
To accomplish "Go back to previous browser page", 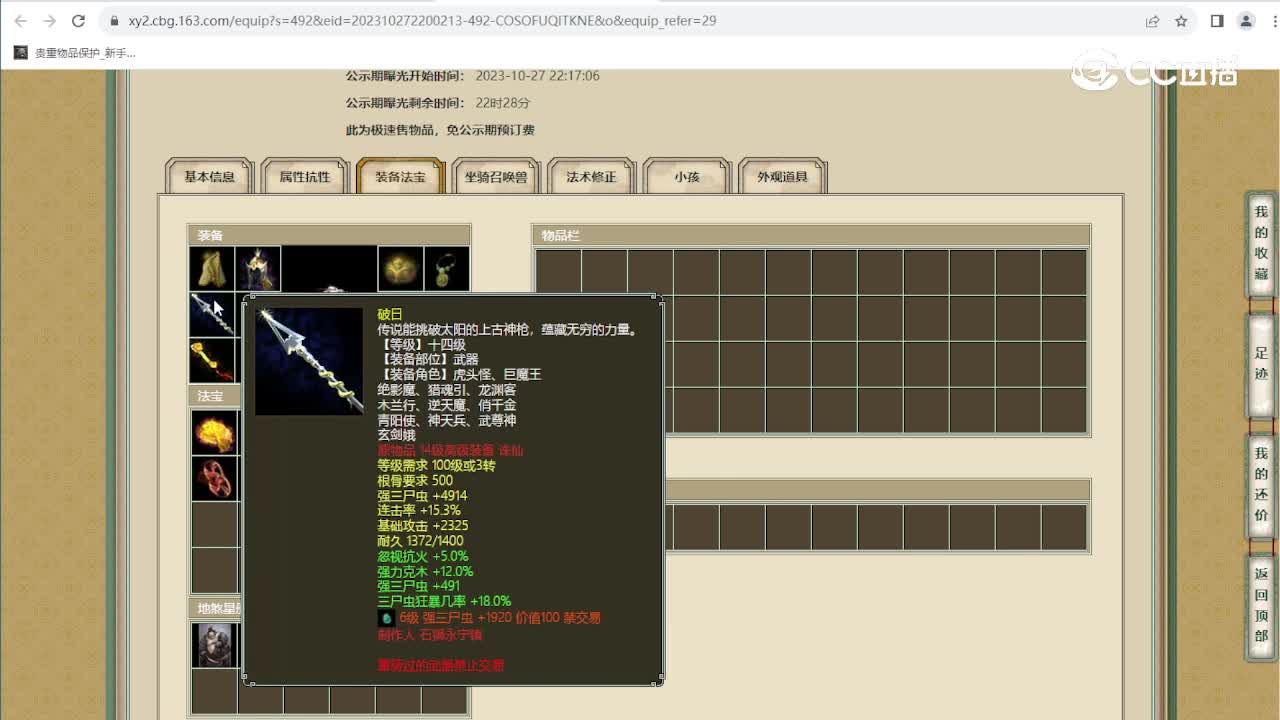I will pyautogui.click(x=21, y=20).
